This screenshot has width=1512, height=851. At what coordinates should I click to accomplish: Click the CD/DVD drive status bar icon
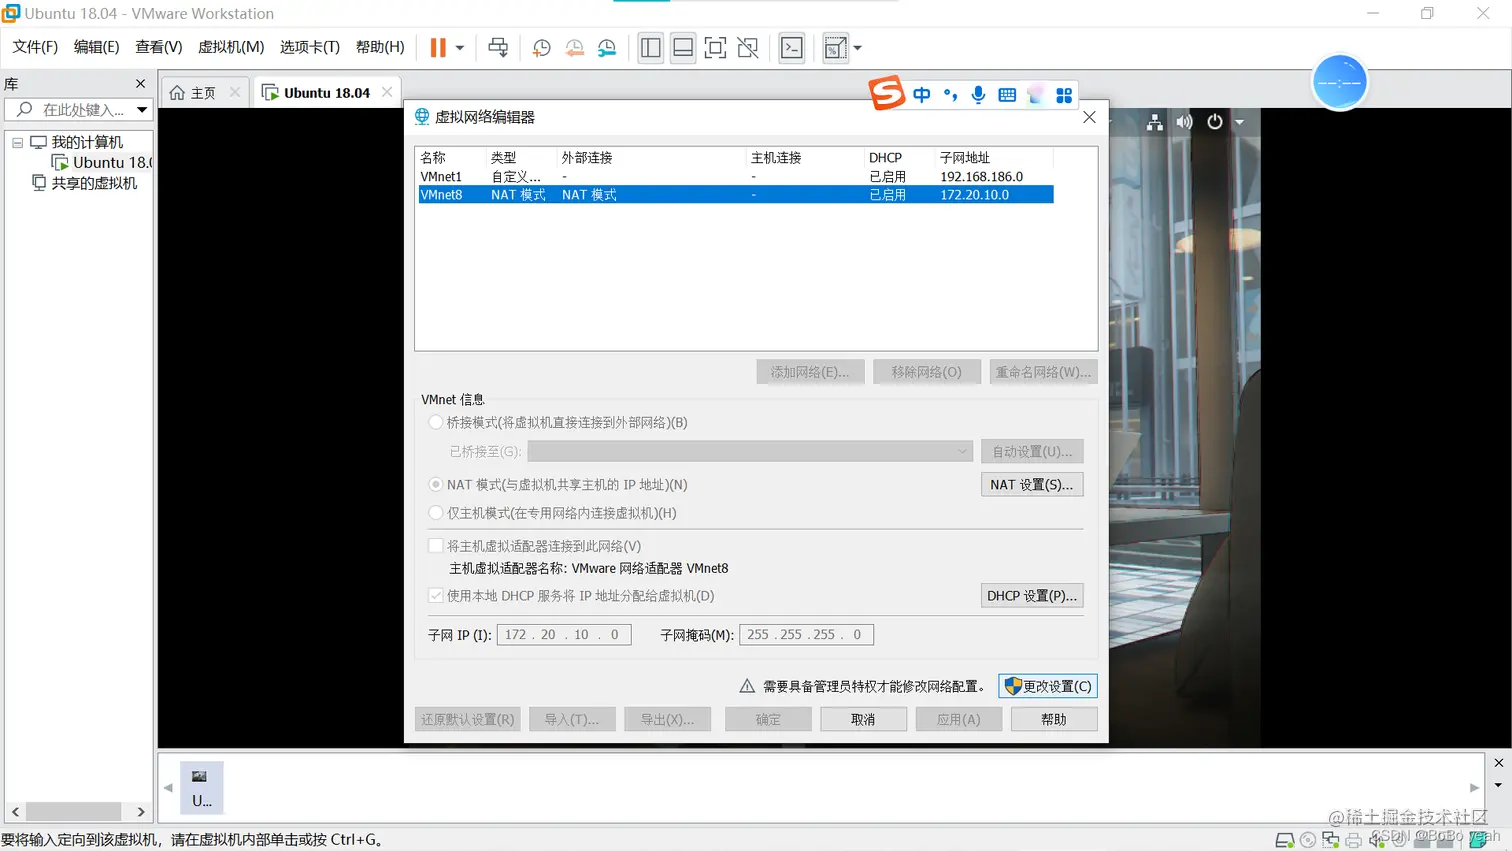point(1308,840)
